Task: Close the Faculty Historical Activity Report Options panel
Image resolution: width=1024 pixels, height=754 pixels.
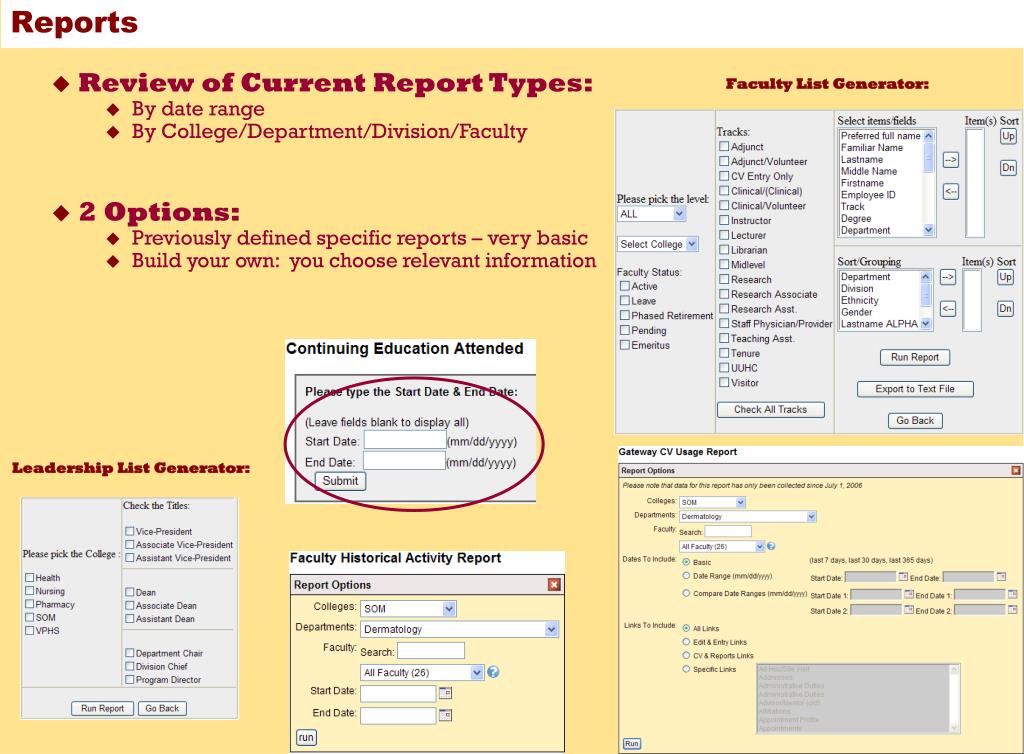Action: (554, 584)
